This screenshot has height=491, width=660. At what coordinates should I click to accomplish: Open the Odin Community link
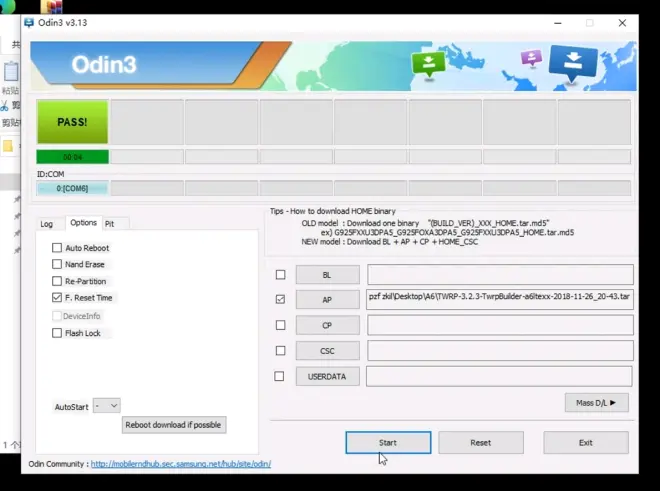(181, 464)
